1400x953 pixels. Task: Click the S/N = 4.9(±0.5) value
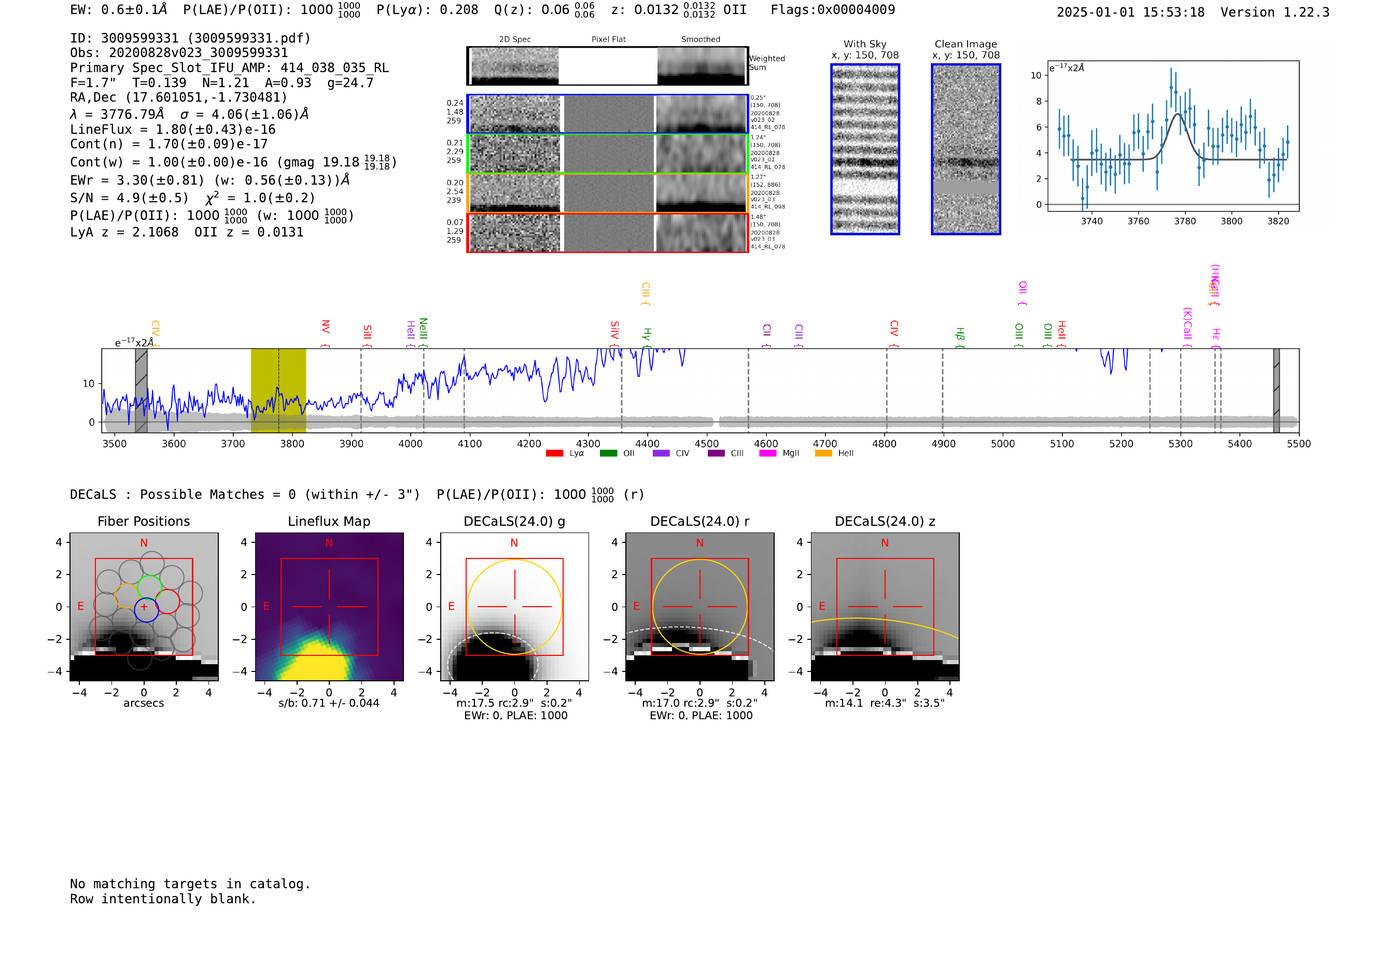[129, 197]
